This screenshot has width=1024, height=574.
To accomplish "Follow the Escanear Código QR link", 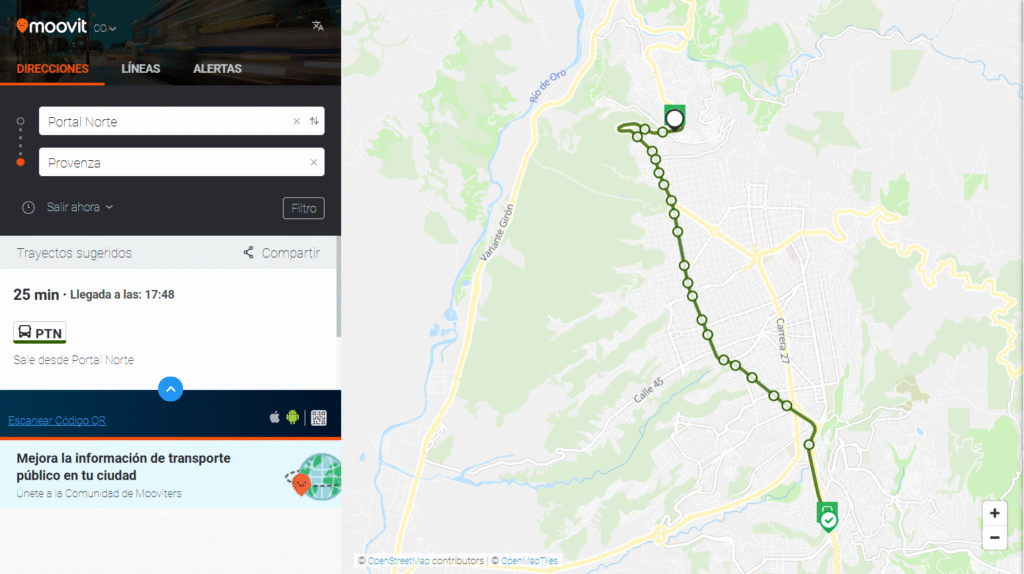I will click(x=57, y=421).
